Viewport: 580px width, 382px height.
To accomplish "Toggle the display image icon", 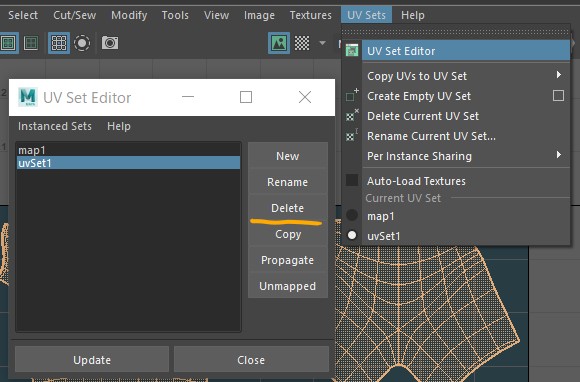I will point(279,43).
